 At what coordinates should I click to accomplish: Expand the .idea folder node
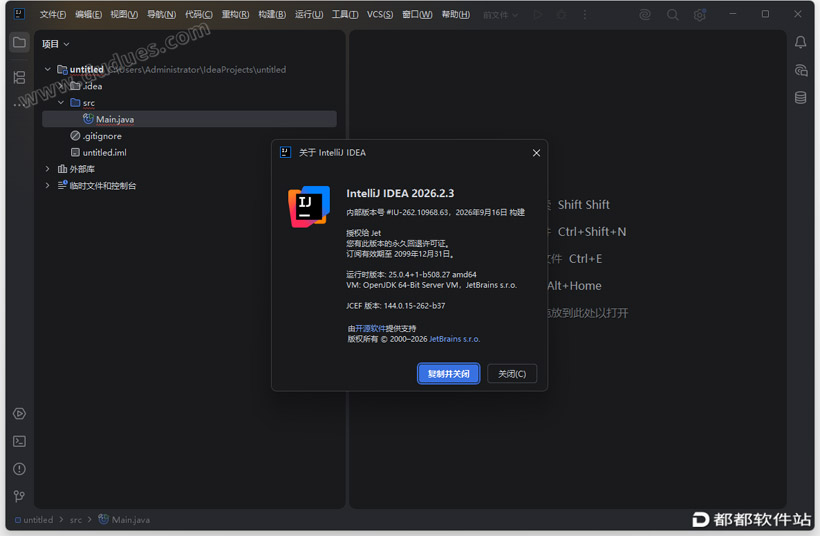61,86
